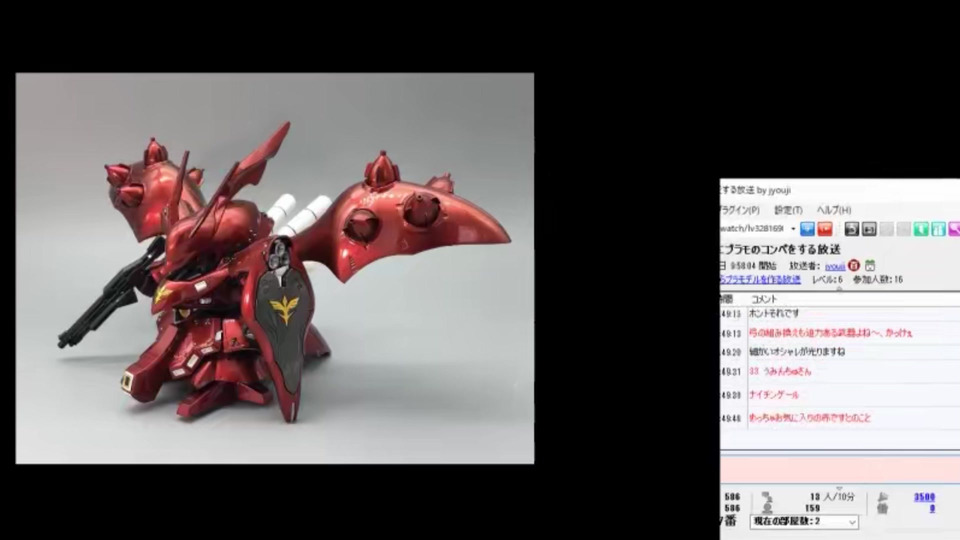
Task: Click the 13 人/10分 comment rate value
Action: point(832,497)
